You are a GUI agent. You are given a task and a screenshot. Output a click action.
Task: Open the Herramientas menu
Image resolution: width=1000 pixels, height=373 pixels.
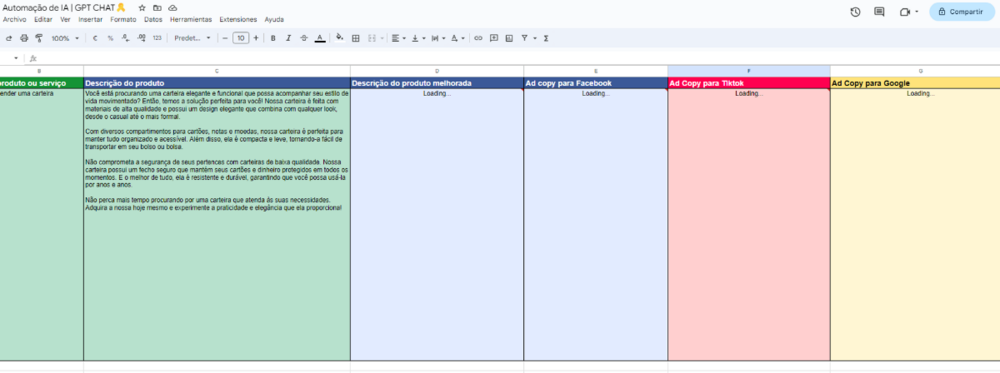[x=191, y=20]
